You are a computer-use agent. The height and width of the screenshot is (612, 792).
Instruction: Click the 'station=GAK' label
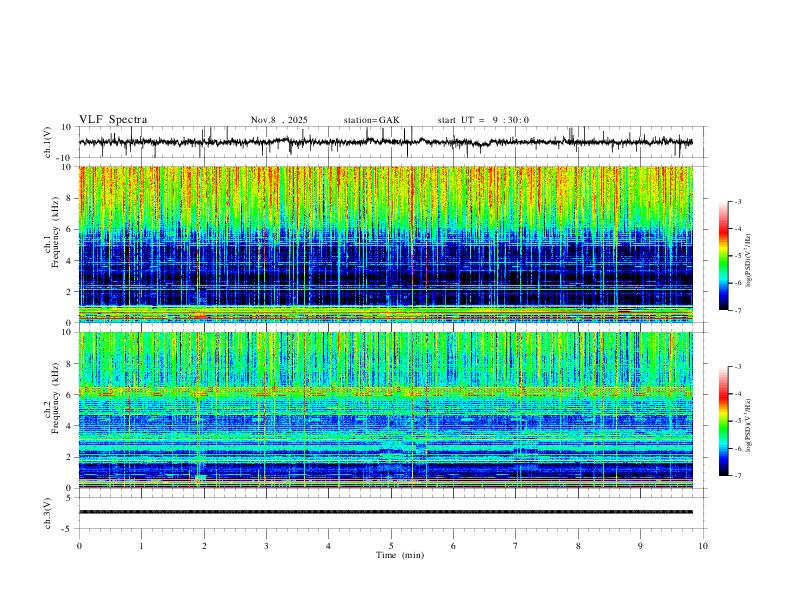tap(372, 120)
